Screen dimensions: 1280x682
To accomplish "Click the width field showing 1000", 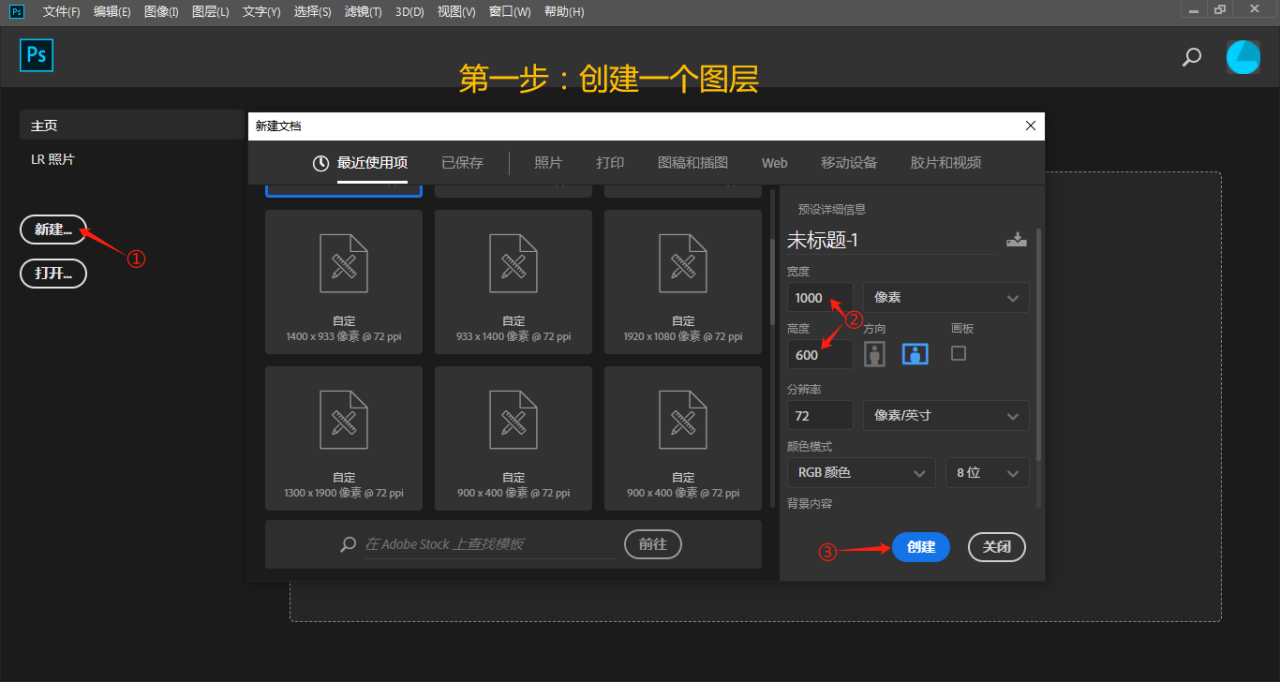I will (820, 298).
